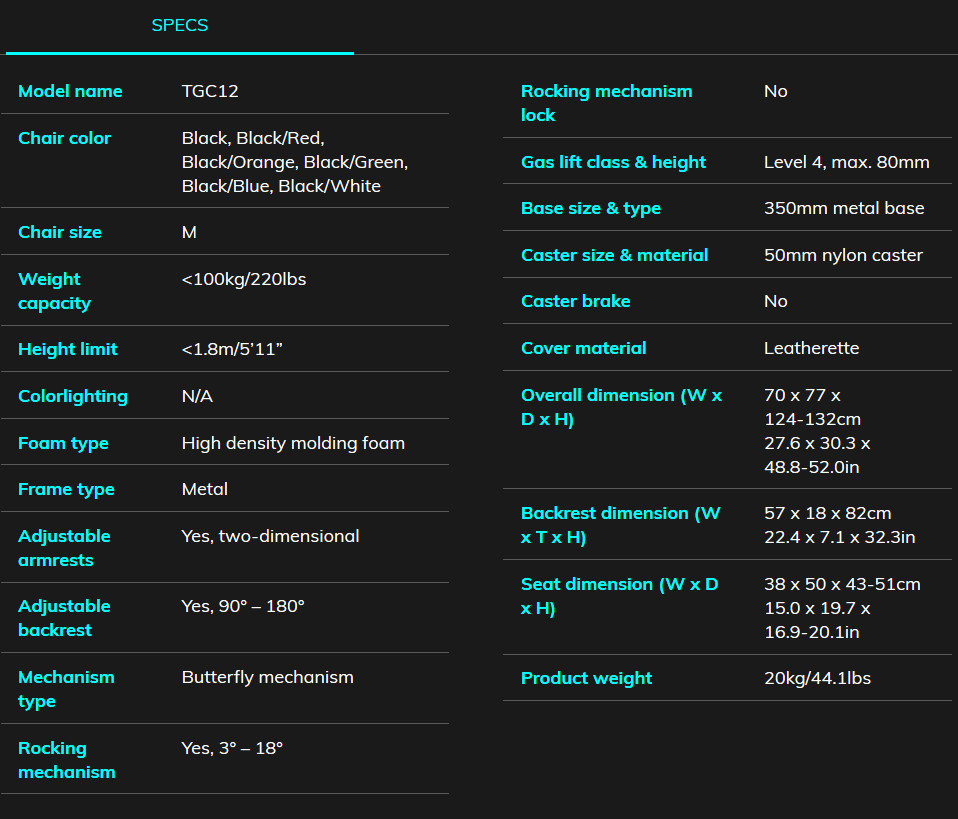The image size is (958, 819).
Task: Click the cover value 'Leatherette'
Action: [x=812, y=348]
